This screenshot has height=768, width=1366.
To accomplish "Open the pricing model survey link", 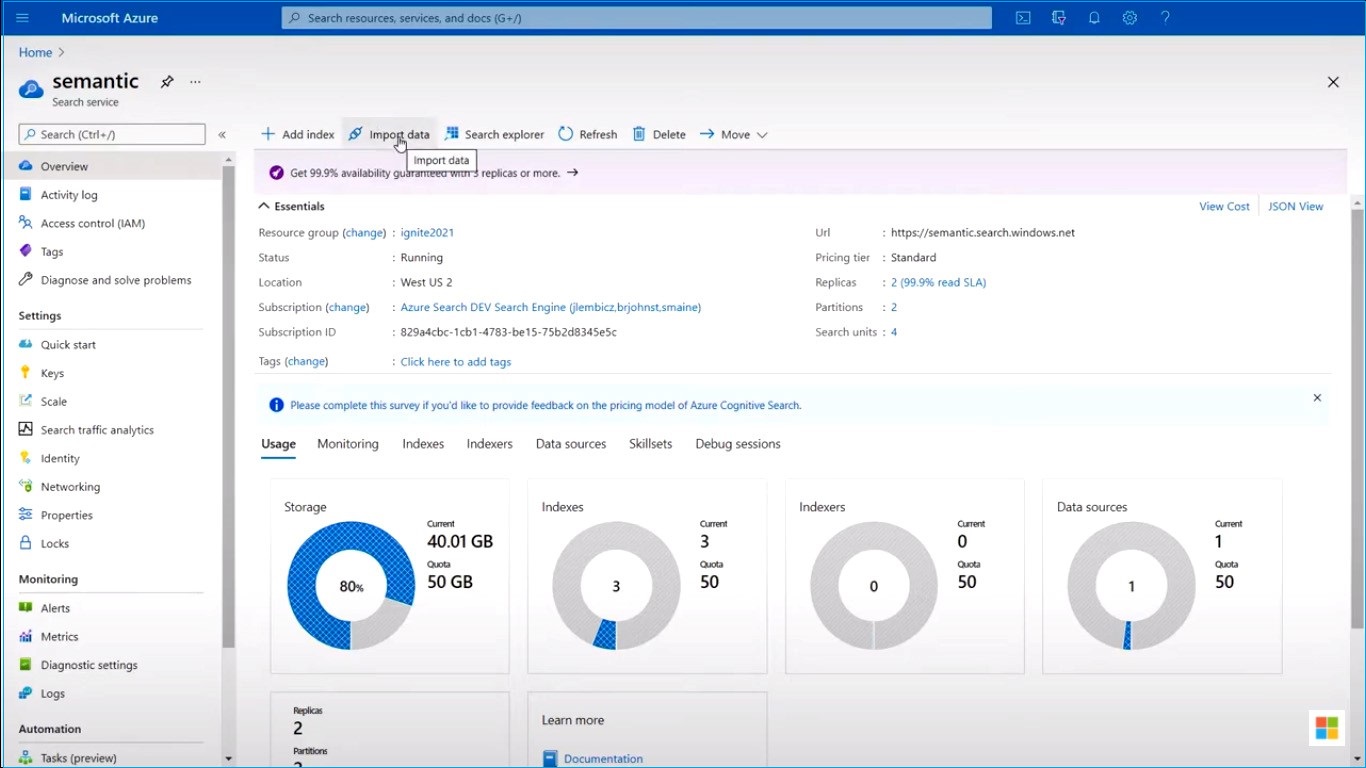I will [546, 405].
